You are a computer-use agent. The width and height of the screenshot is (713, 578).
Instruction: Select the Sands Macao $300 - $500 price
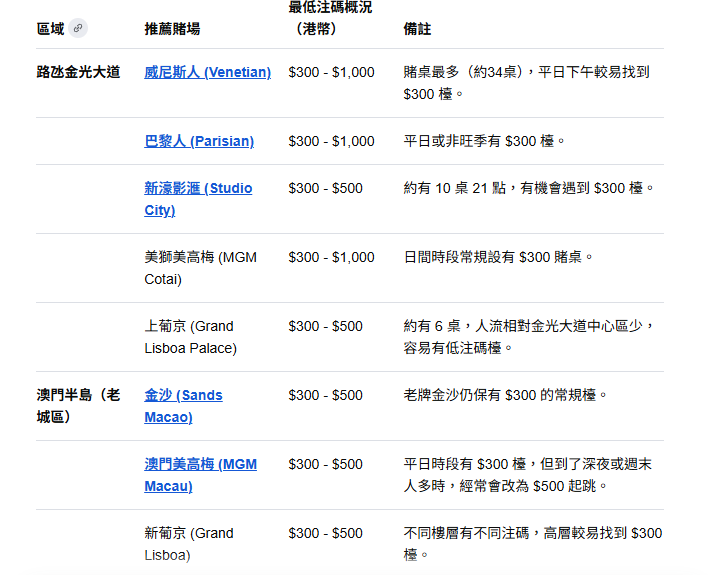326,395
